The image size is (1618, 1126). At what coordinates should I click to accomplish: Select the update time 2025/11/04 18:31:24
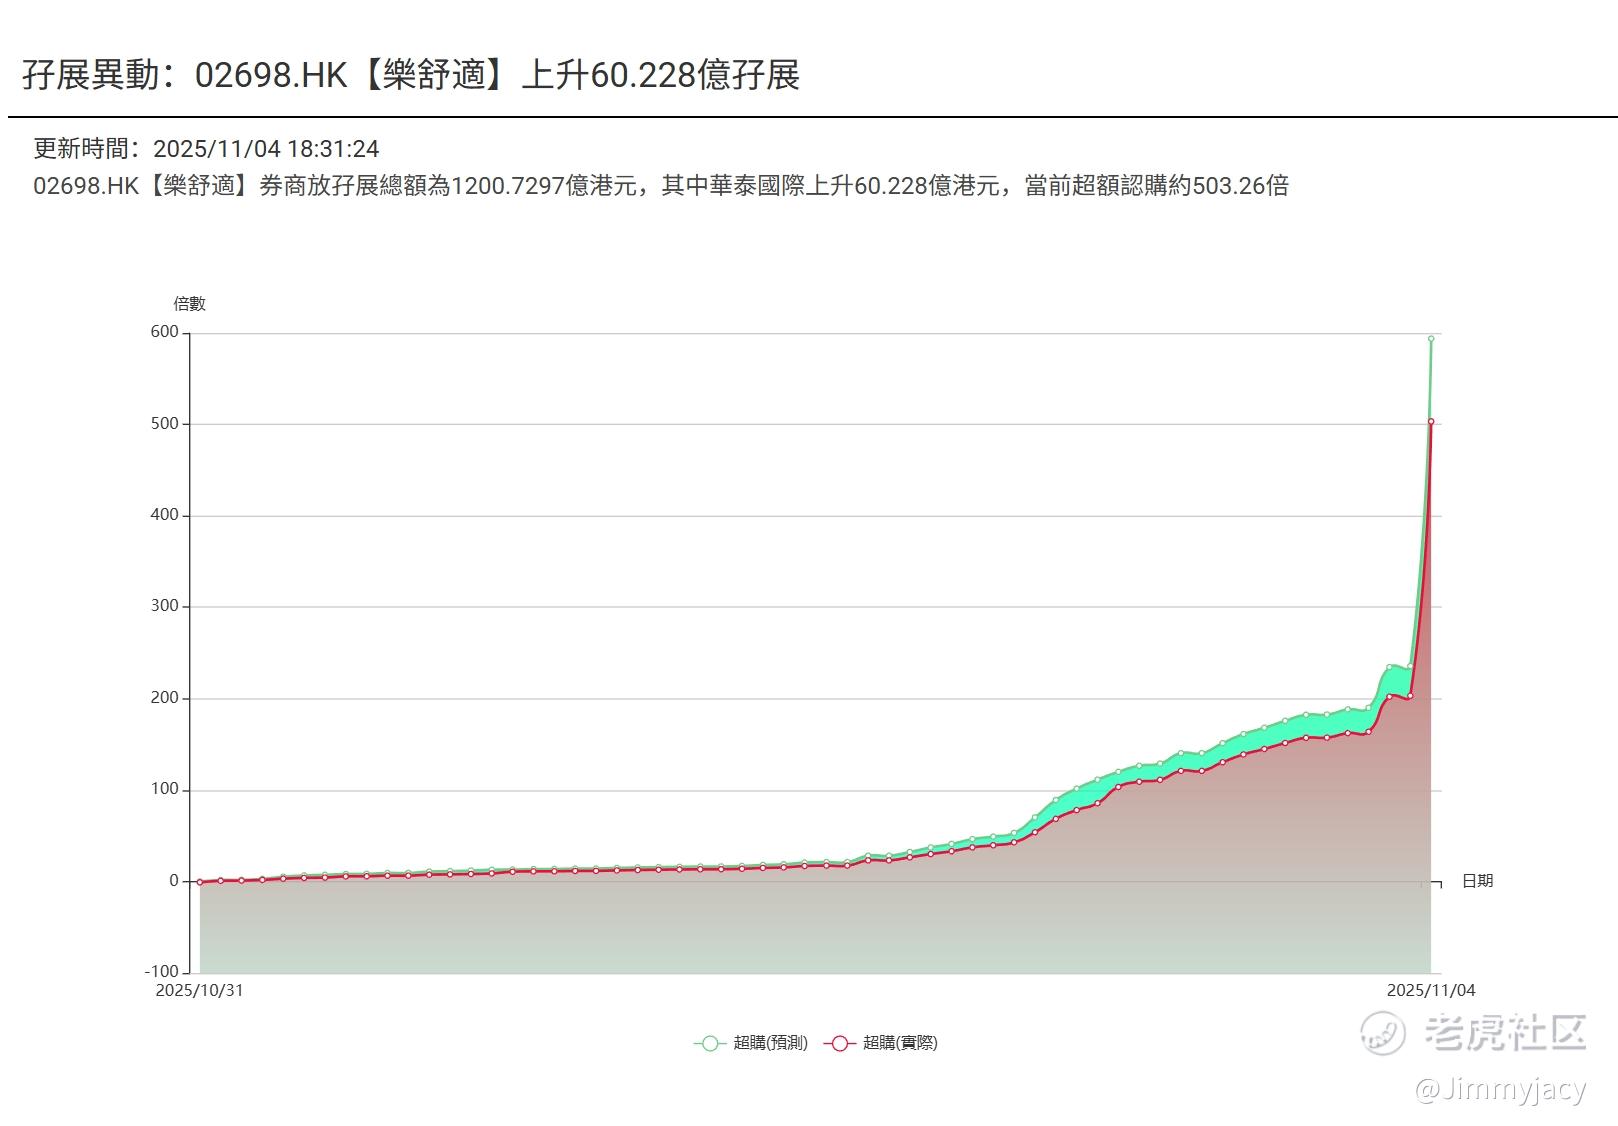(266, 149)
